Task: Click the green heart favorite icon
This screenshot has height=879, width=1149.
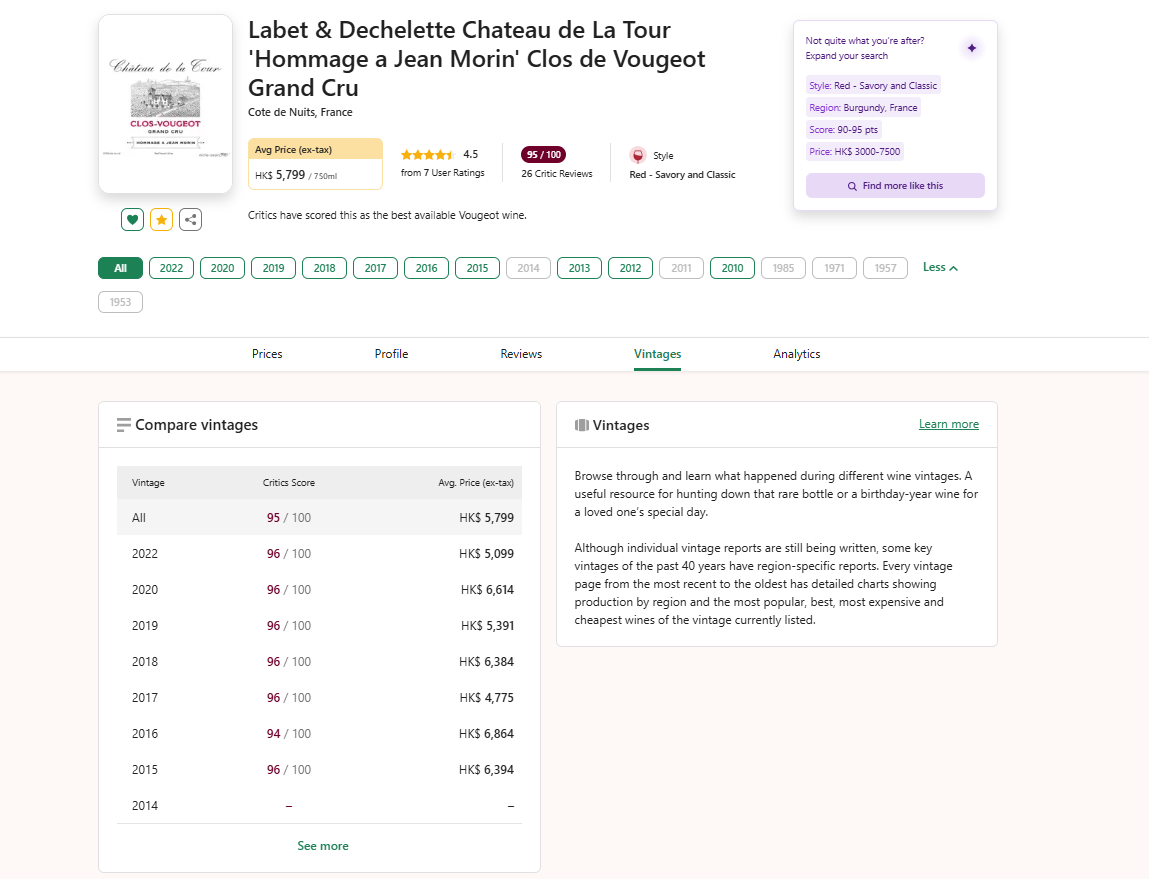Action: tap(132, 220)
